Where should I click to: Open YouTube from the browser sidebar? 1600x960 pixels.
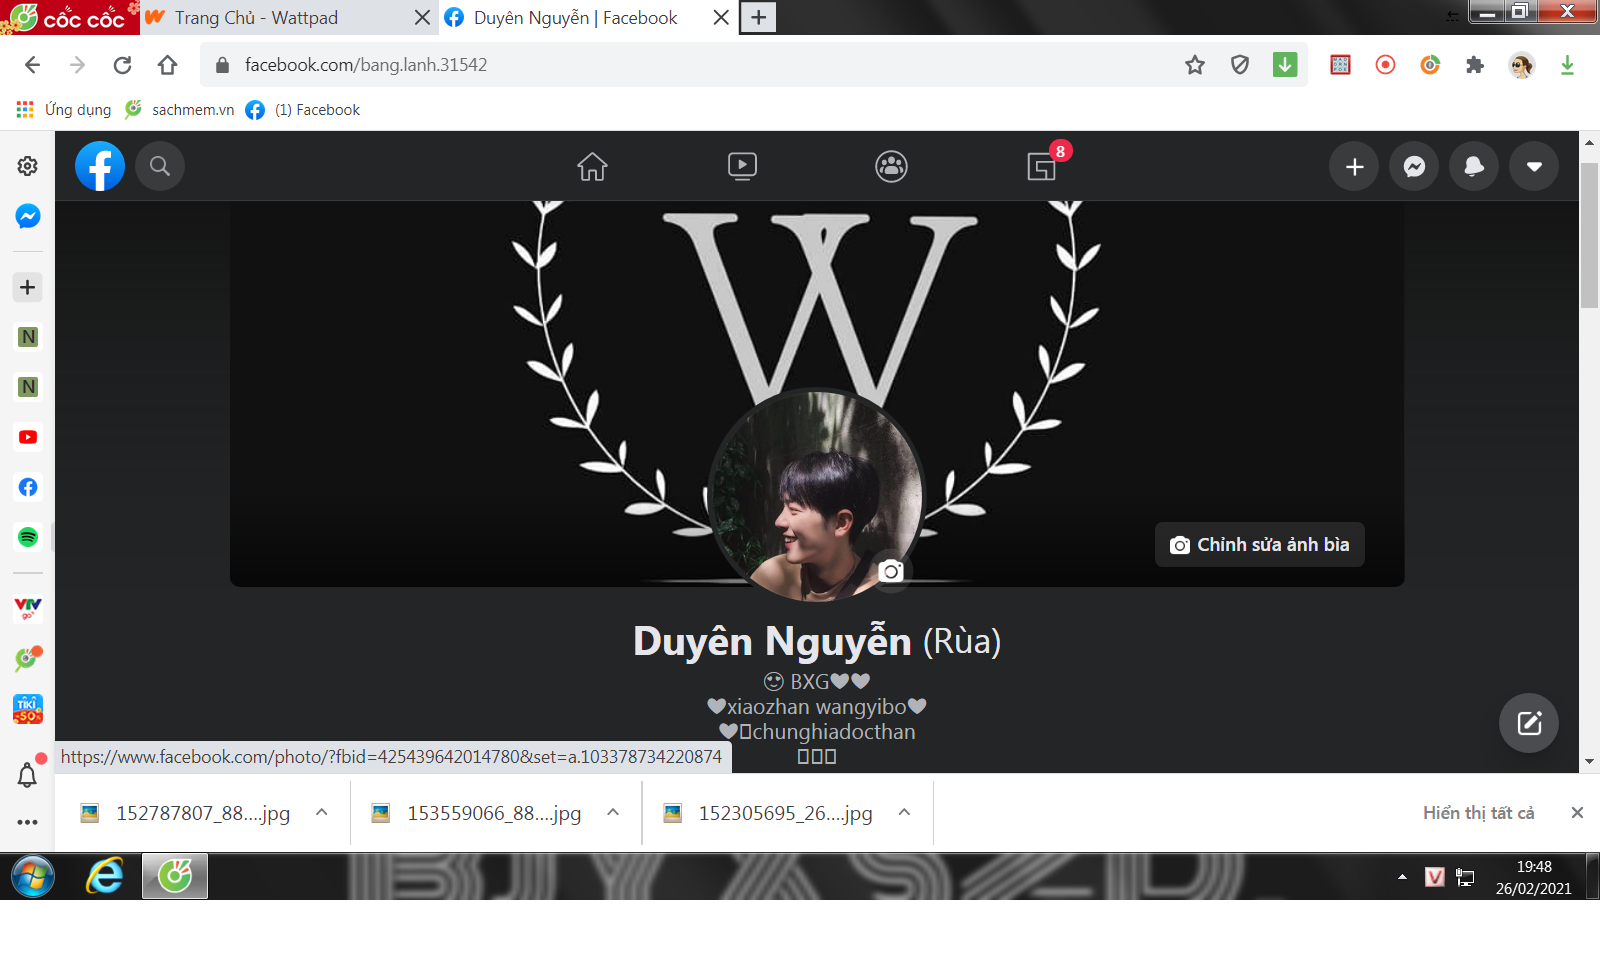point(28,437)
